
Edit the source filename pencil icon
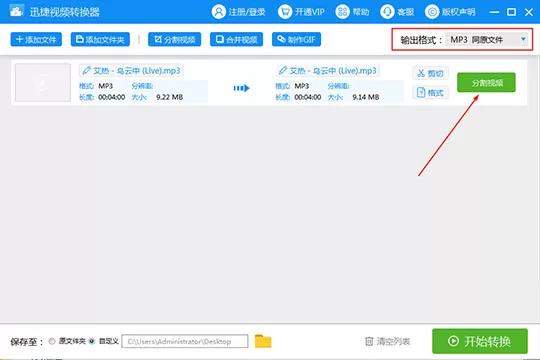pyautogui.click(x=86, y=70)
